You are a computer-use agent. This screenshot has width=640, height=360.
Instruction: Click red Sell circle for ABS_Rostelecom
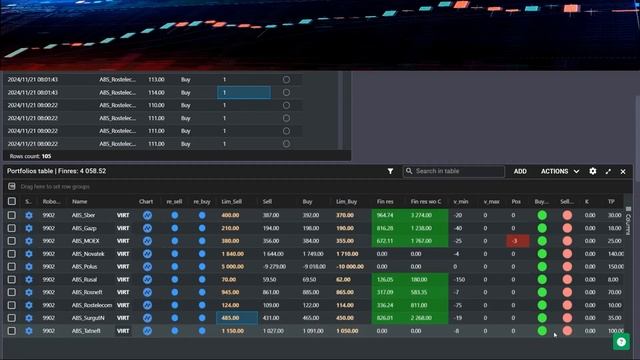[x=567, y=305]
